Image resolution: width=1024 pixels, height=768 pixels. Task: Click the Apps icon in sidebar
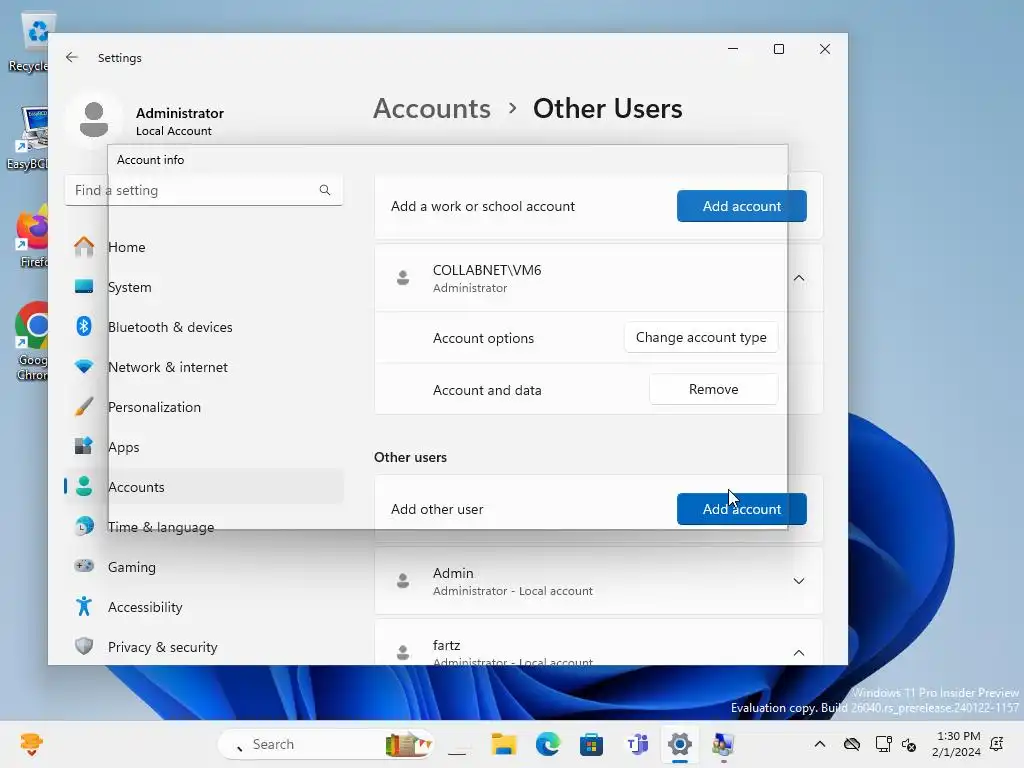84,446
